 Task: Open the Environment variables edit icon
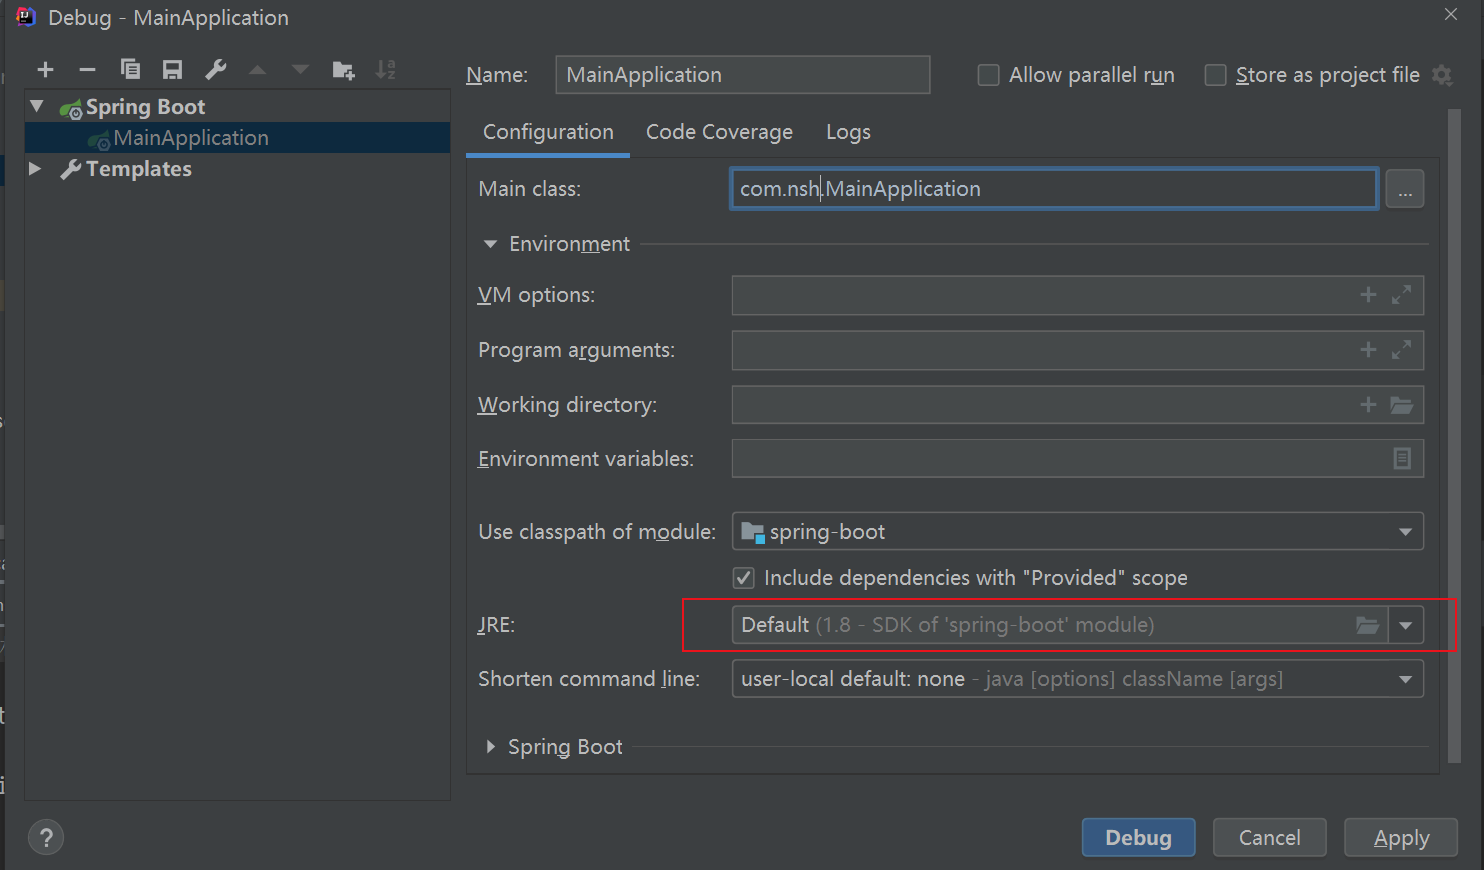click(x=1402, y=459)
